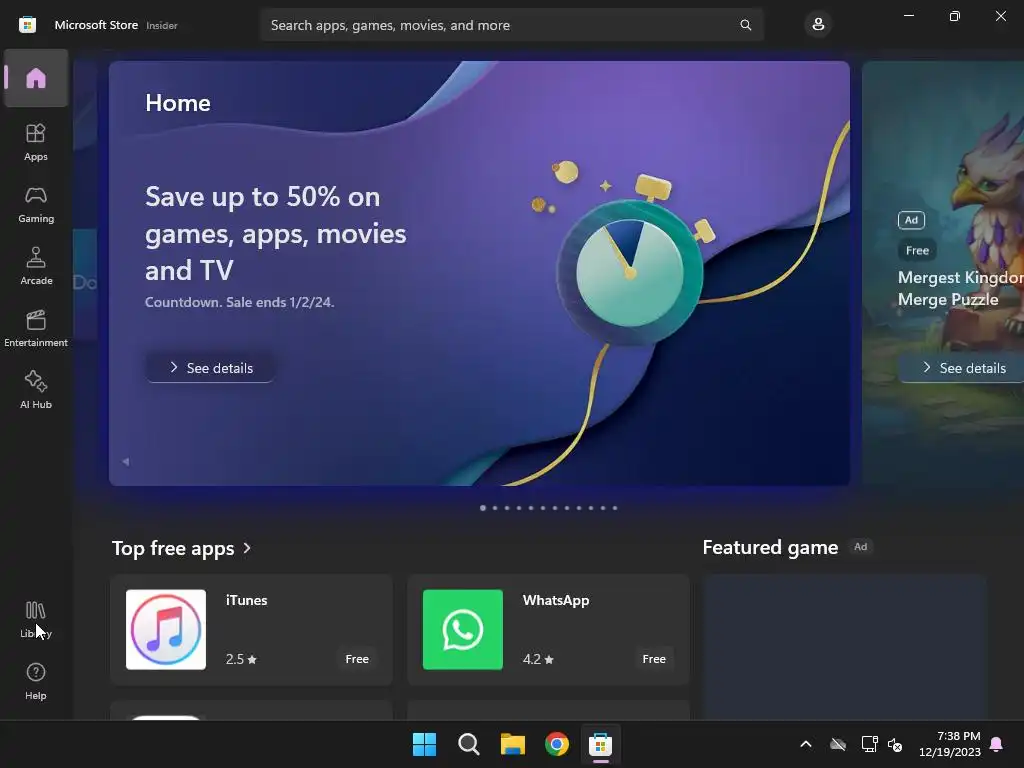Go to previous banner slide arrow
The height and width of the screenshot is (768, 1024).
point(125,462)
